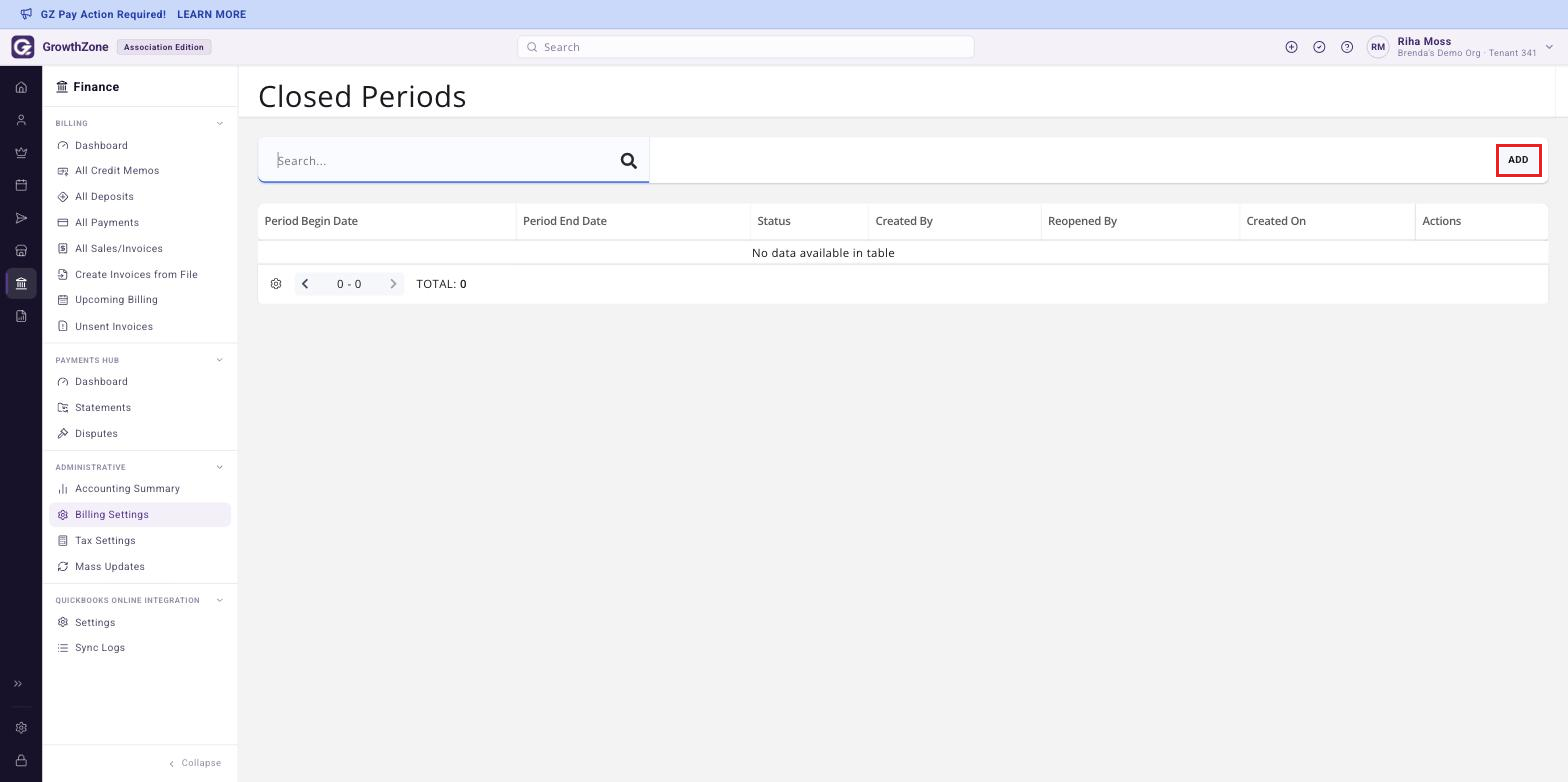Collapse the QuickBooks Online Integration section
The height and width of the screenshot is (782, 1568).
[220, 600]
